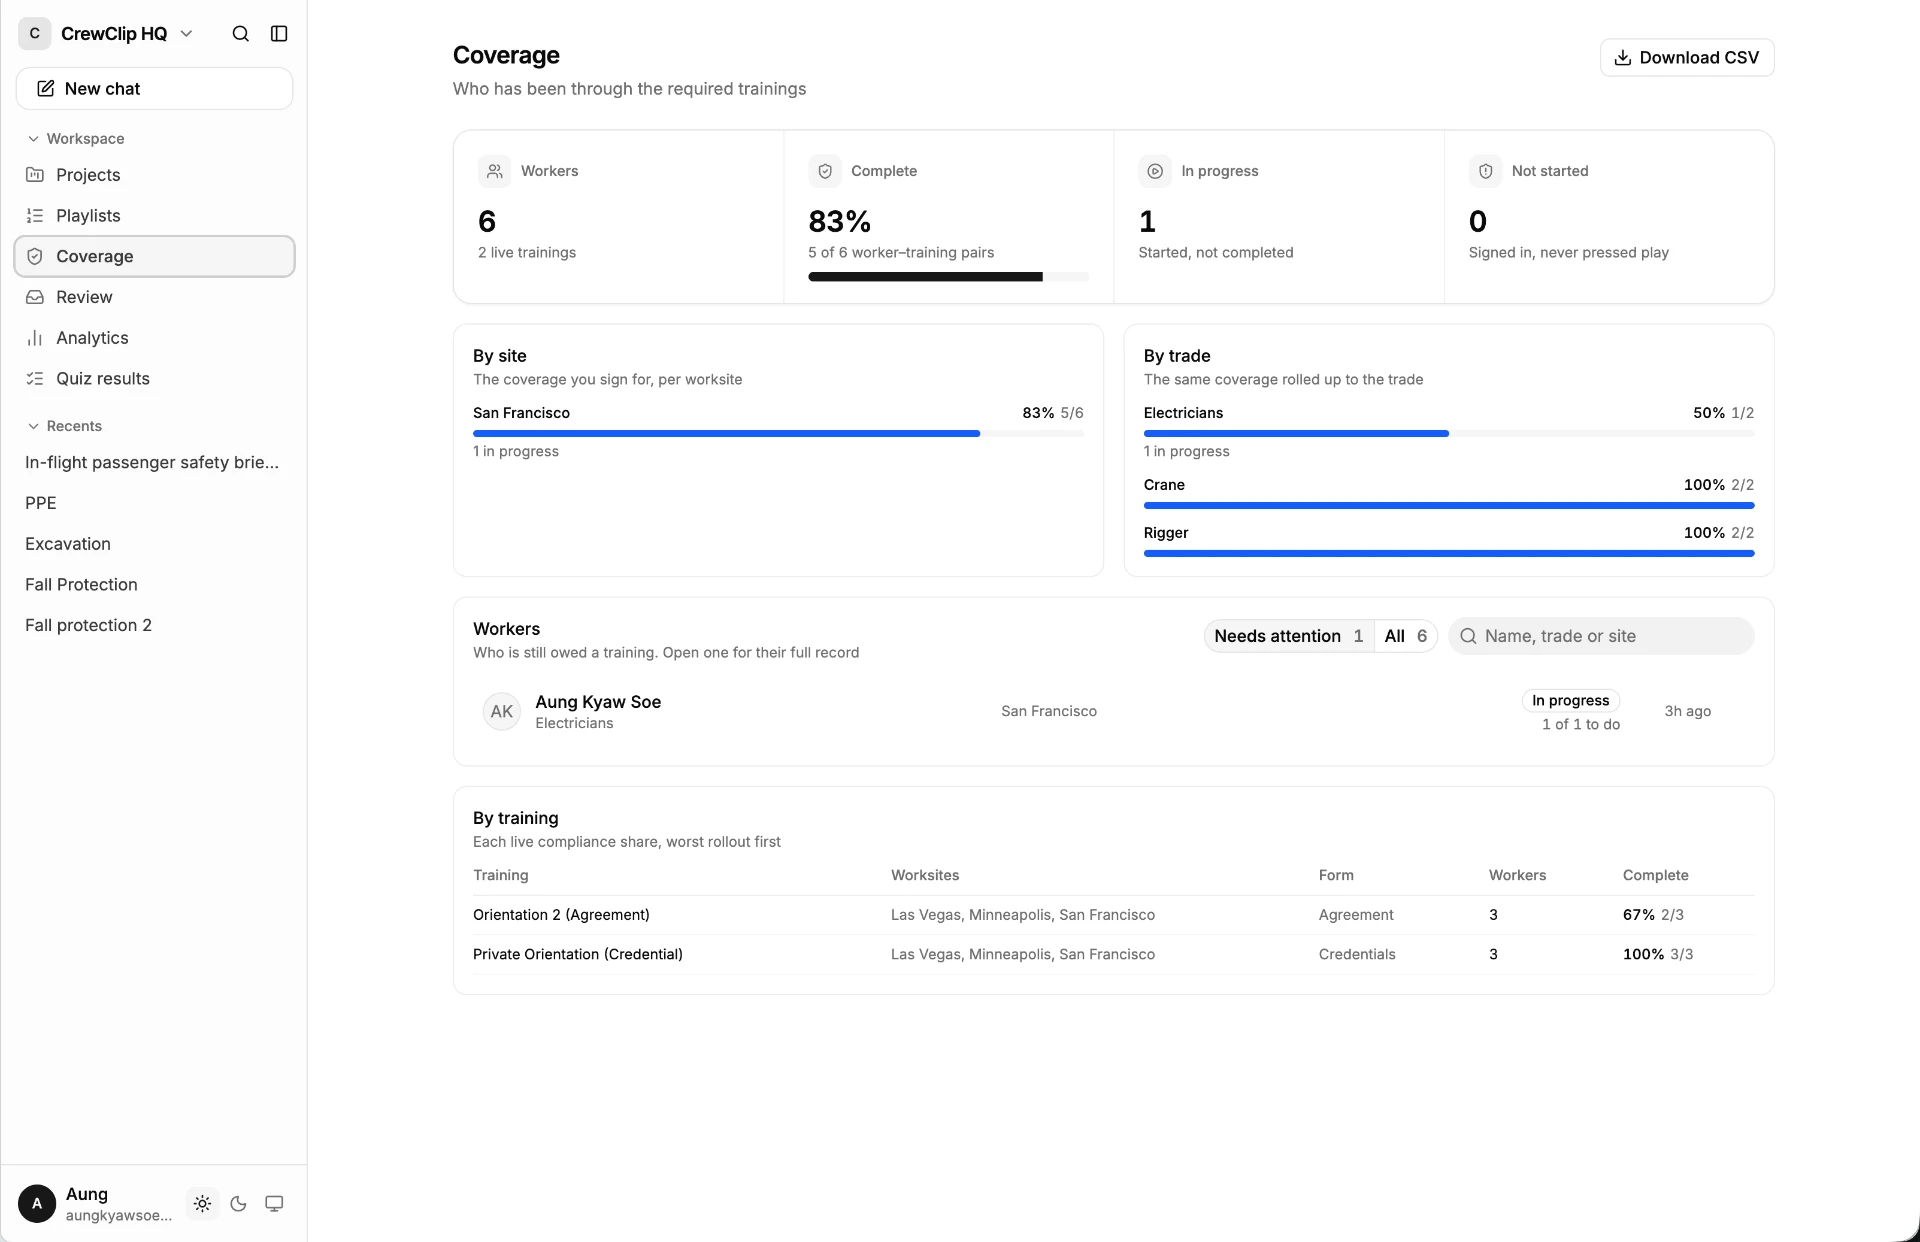Click the In progress card play icon

tap(1155, 171)
